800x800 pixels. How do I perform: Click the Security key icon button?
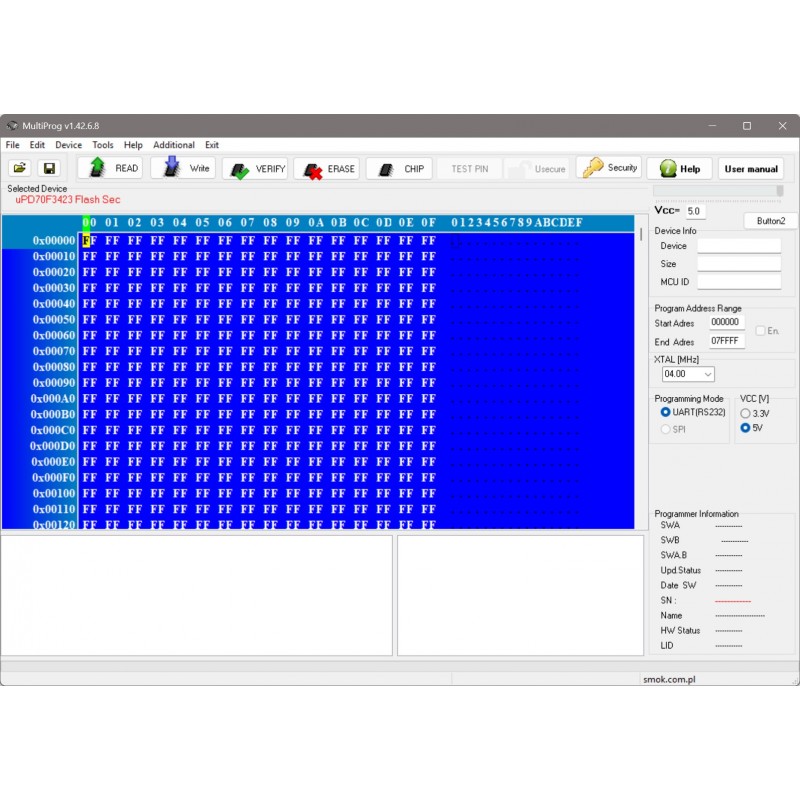pos(609,168)
